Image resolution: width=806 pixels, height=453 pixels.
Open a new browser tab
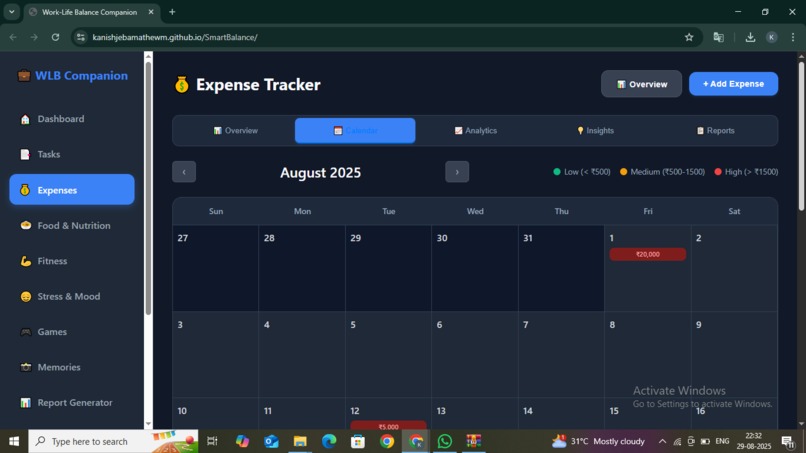[x=172, y=12]
